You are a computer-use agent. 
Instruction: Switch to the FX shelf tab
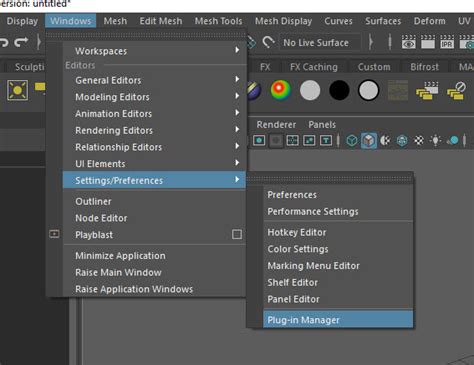click(x=265, y=67)
